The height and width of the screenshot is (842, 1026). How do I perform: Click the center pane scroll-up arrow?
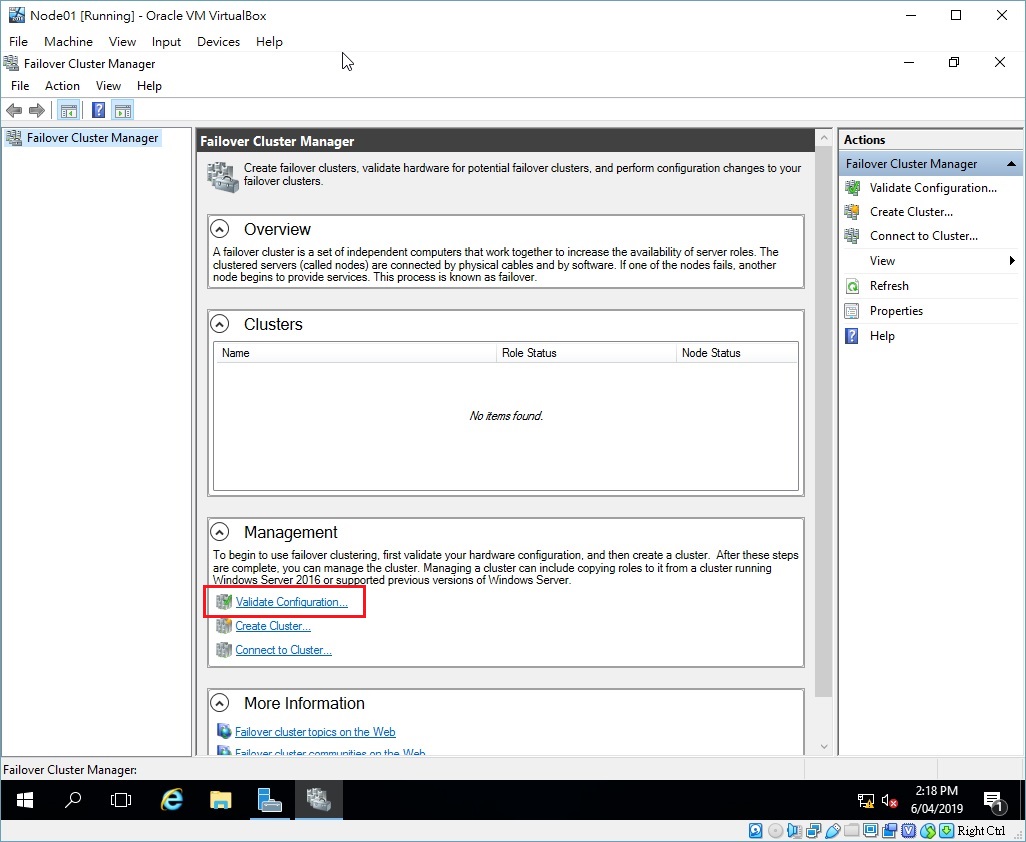tap(824, 138)
